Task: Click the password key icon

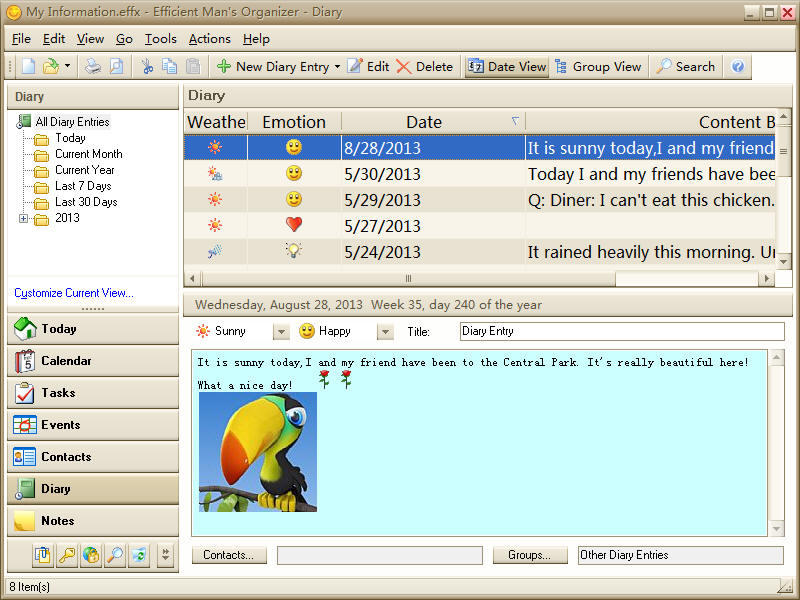Action: click(x=67, y=555)
